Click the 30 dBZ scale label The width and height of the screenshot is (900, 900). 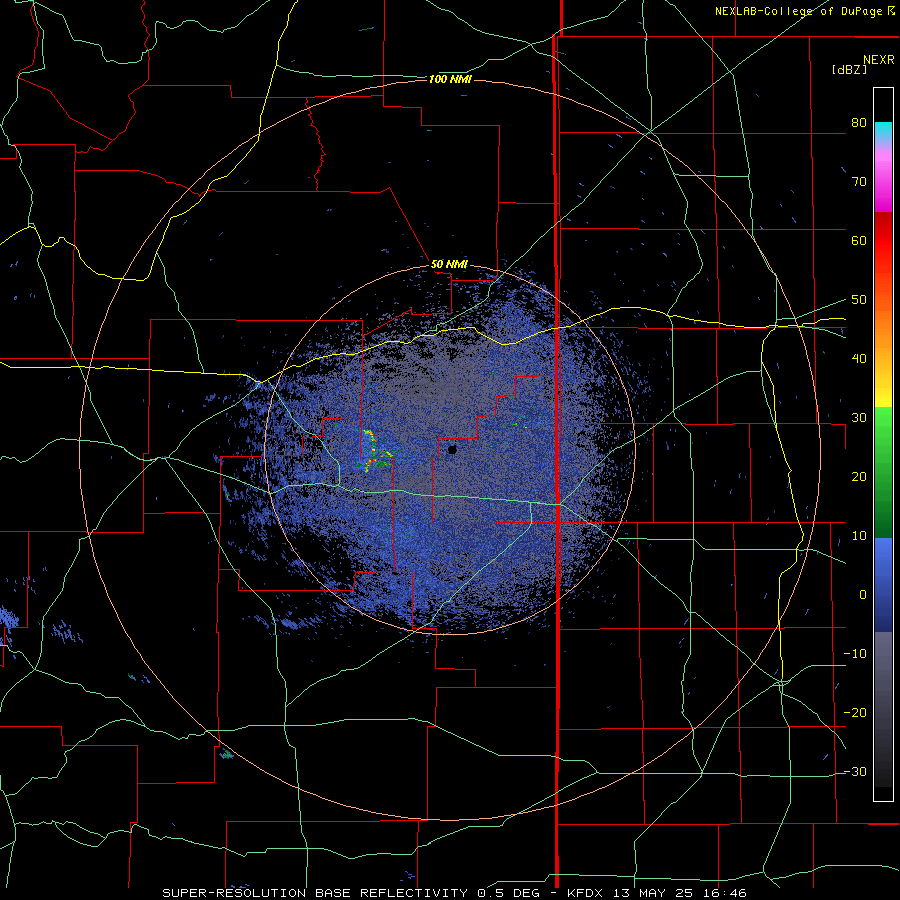859,418
